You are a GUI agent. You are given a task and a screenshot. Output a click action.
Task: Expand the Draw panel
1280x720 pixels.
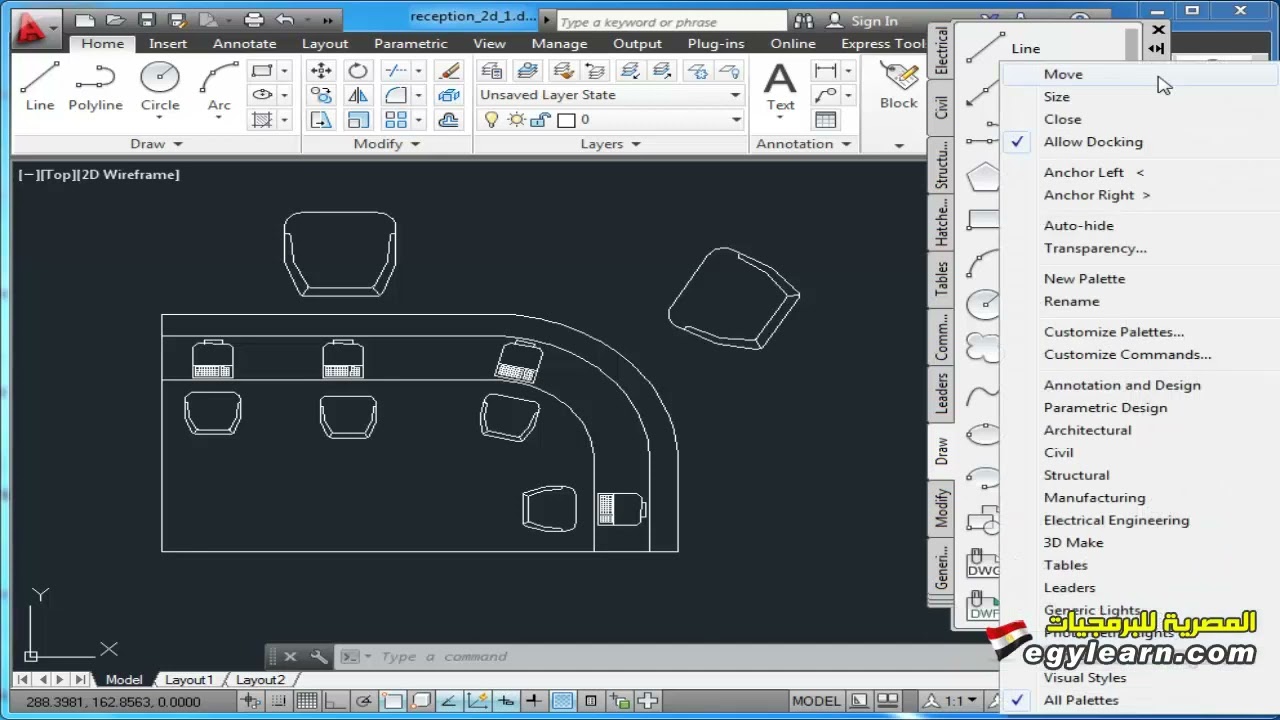tap(156, 144)
